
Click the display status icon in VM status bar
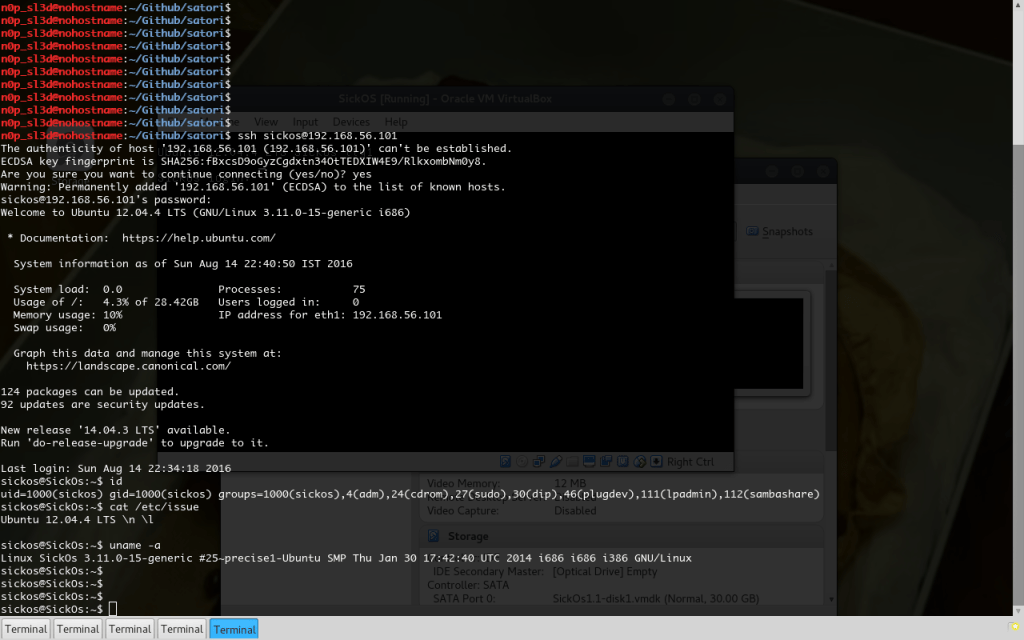click(x=588, y=461)
